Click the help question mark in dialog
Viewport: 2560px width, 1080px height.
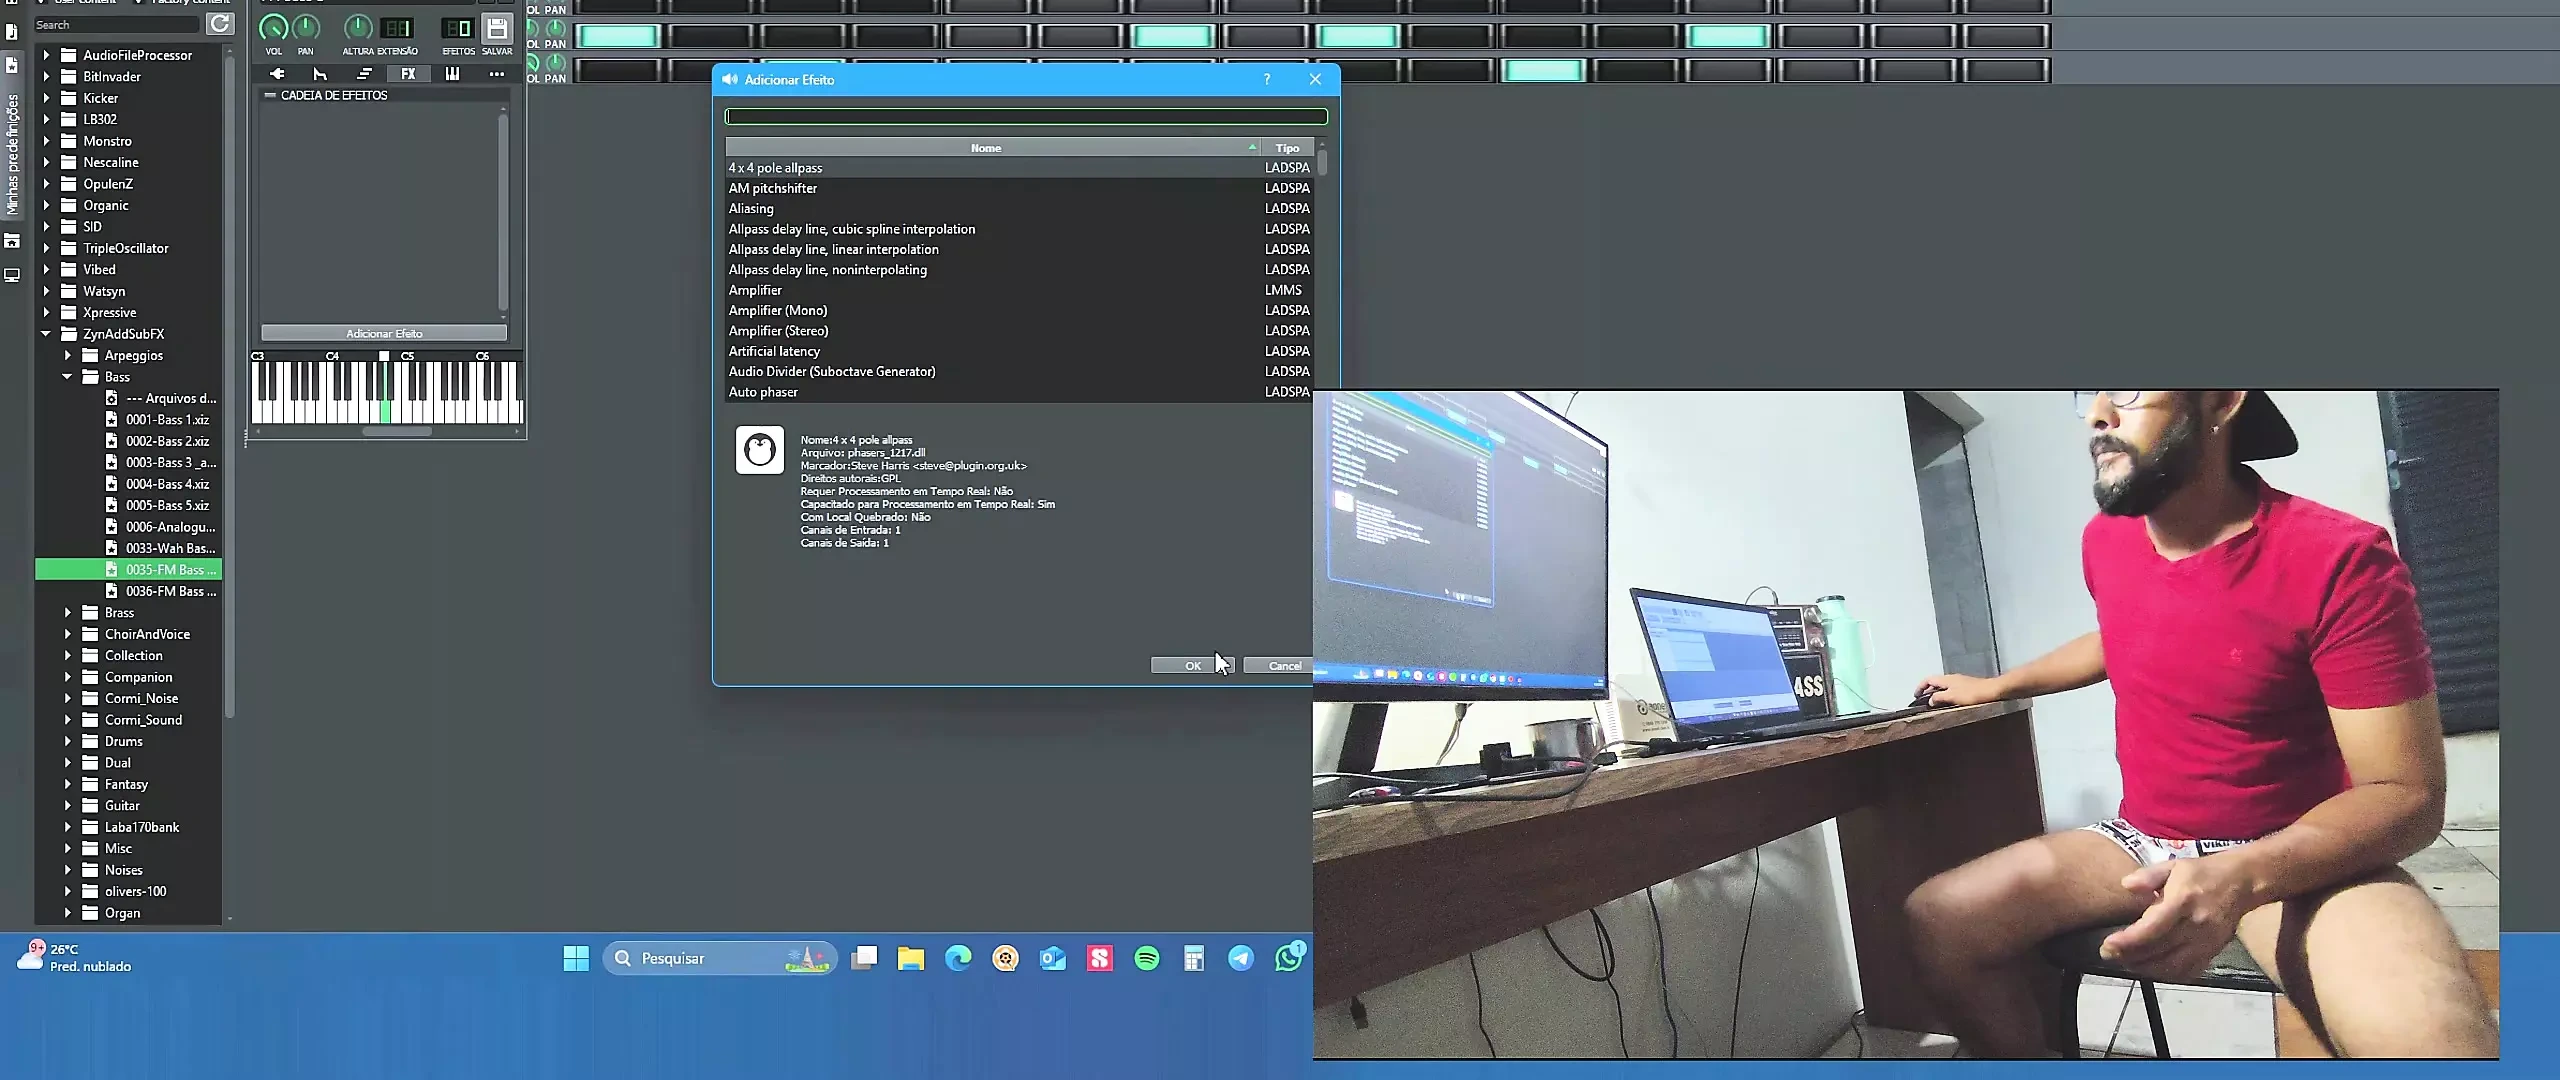(x=1266, y=79)
